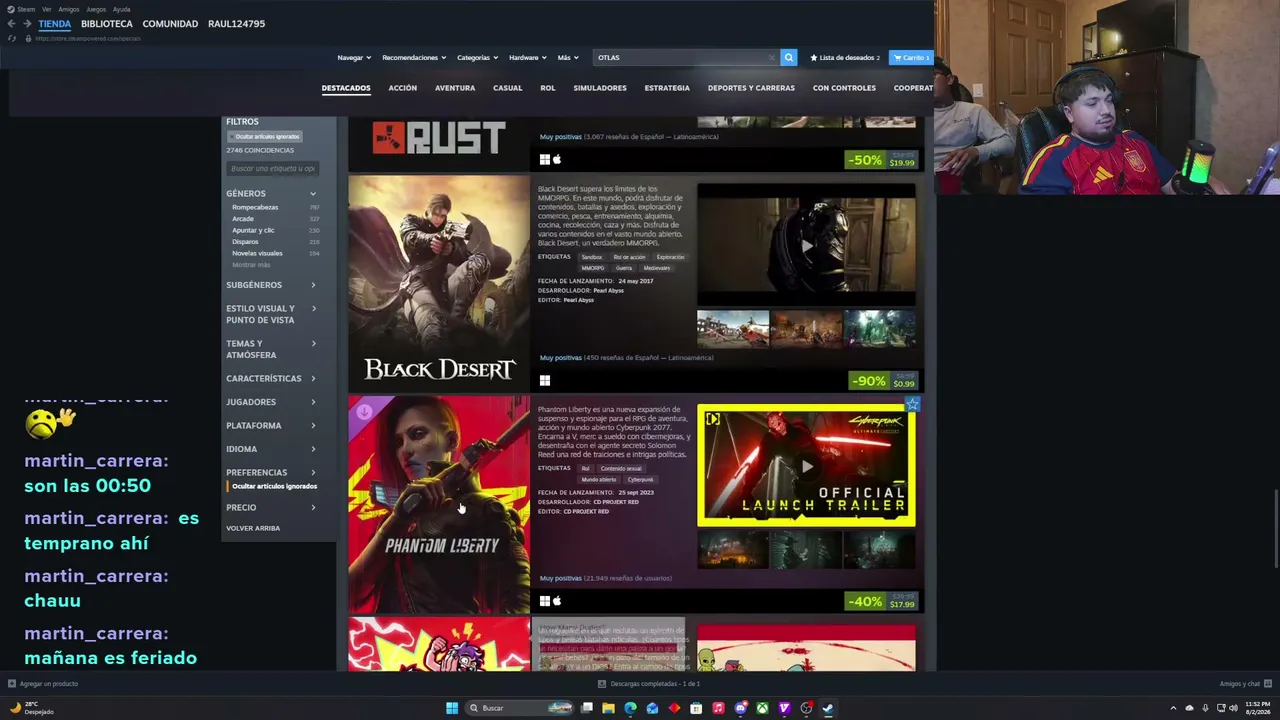
Task: Toggle the Arcade genre filter
Action: pos(275,219)
